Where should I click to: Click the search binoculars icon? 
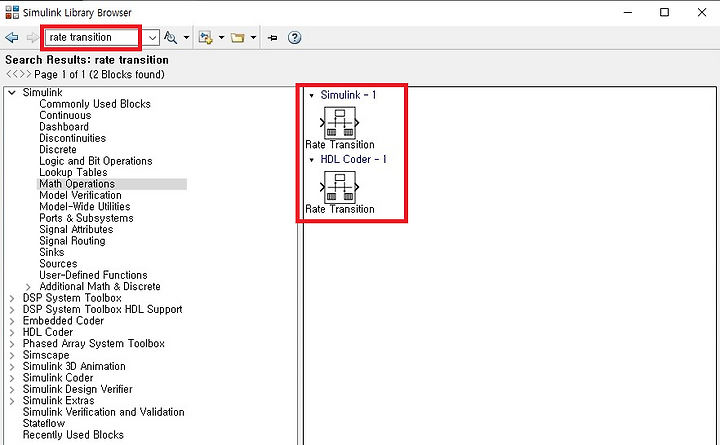[x=170, y=38]
